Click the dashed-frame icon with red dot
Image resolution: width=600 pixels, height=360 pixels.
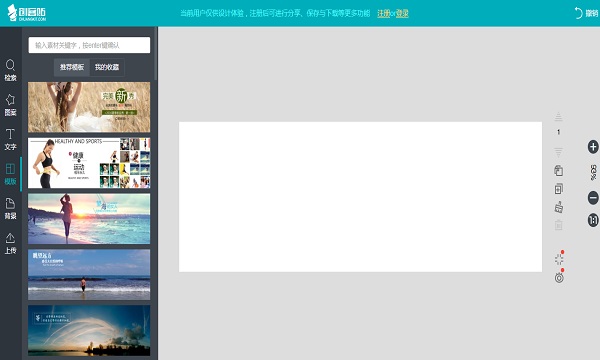tap(559, 259)
